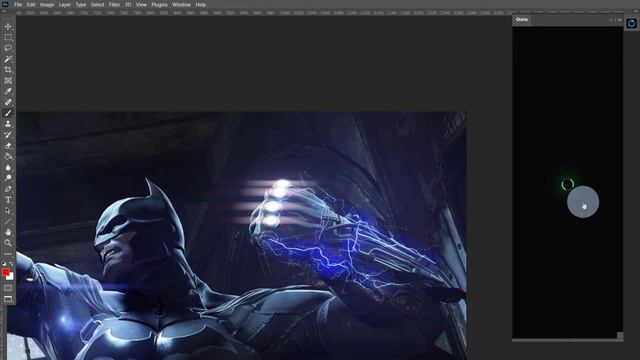Select the Zoom tool
Image resolution: width=640 pixels, height=360 pixels.
[x=8, y=243]
